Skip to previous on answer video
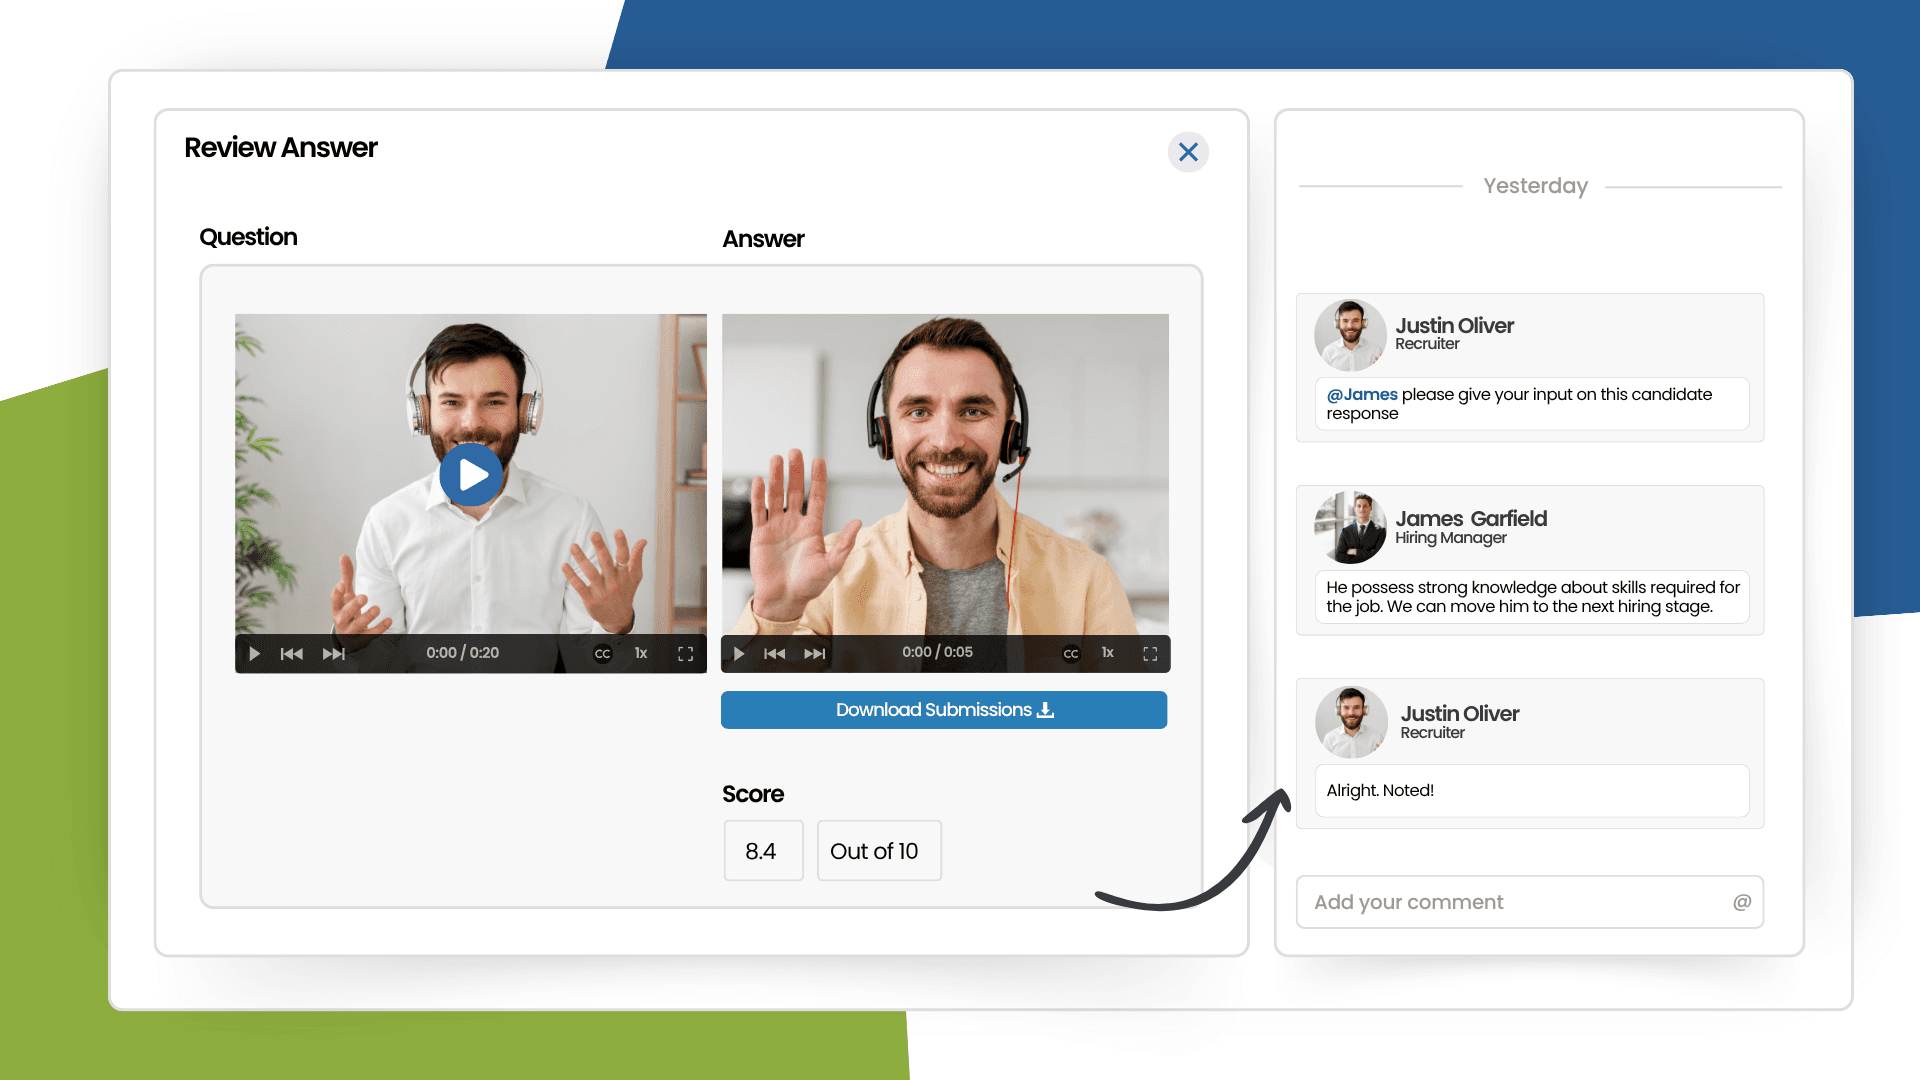Viewport: 1920px width, 1080px height. pyautogui.click(x=774, y=654)
